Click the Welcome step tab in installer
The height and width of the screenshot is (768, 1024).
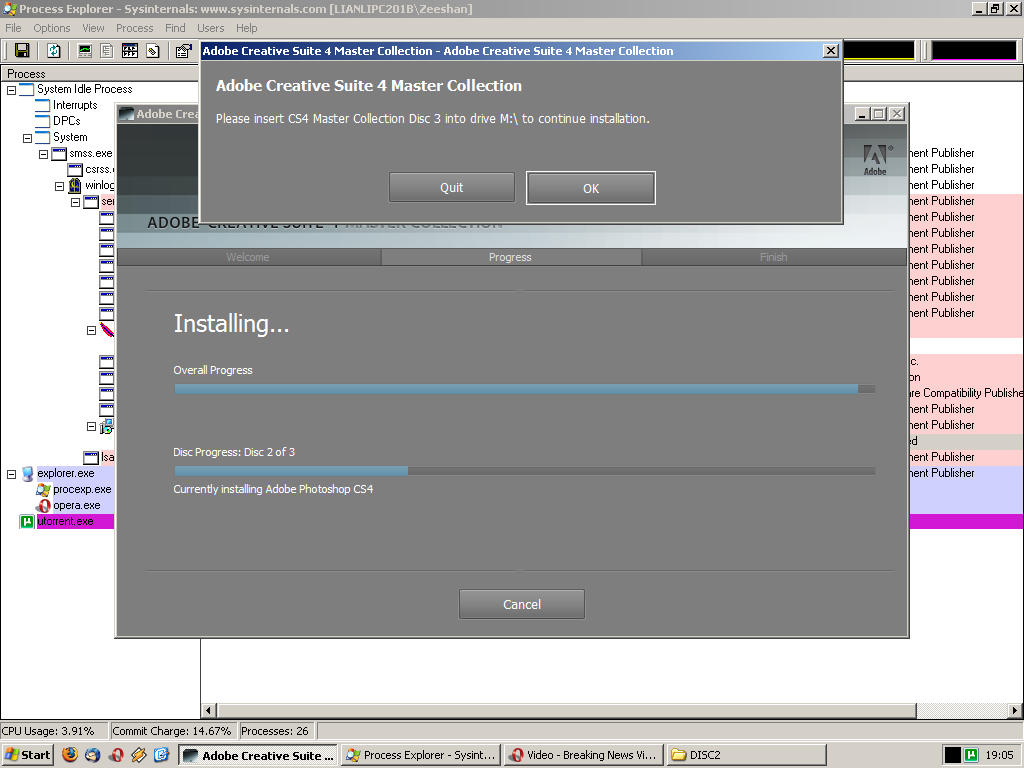point(248,257)
